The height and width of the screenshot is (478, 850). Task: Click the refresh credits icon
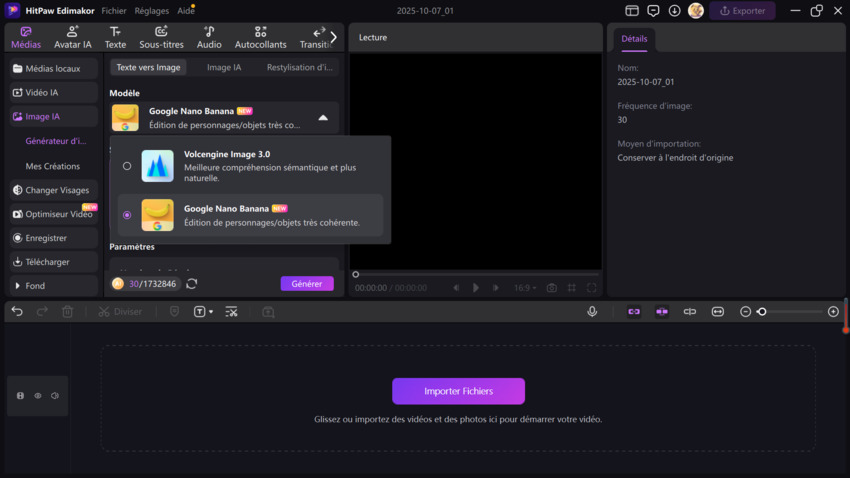point(192,284)
